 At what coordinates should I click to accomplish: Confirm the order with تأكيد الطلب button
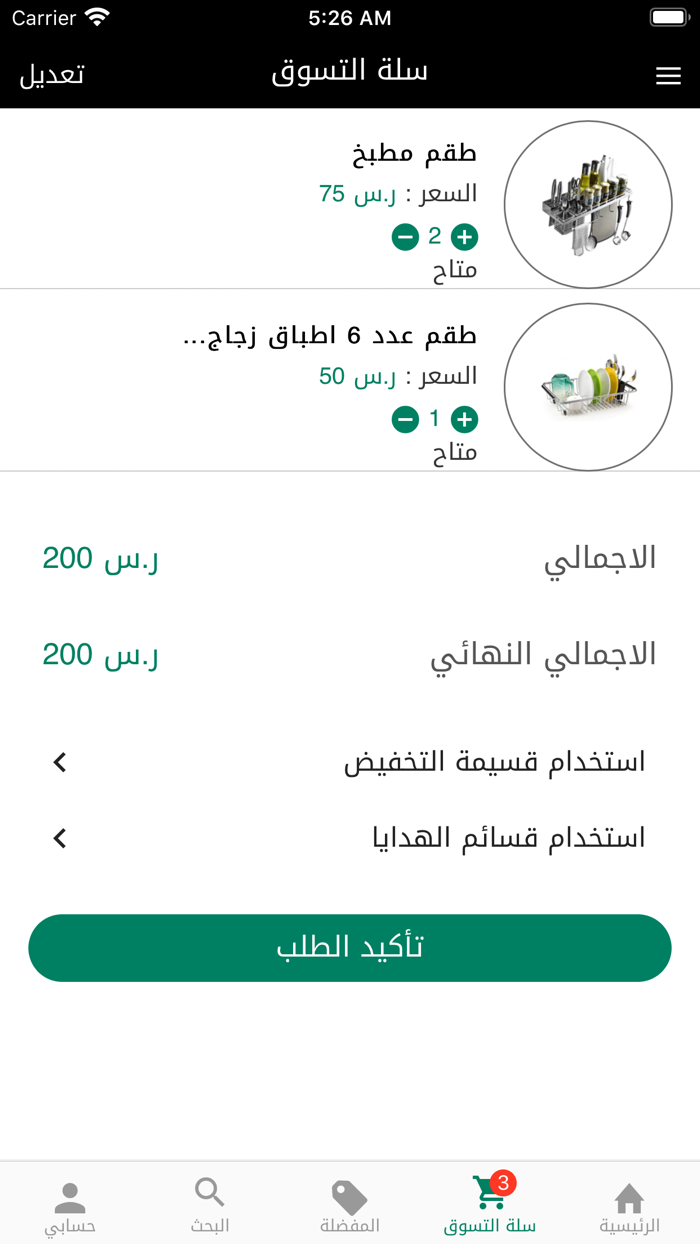[x=350, y=948]
